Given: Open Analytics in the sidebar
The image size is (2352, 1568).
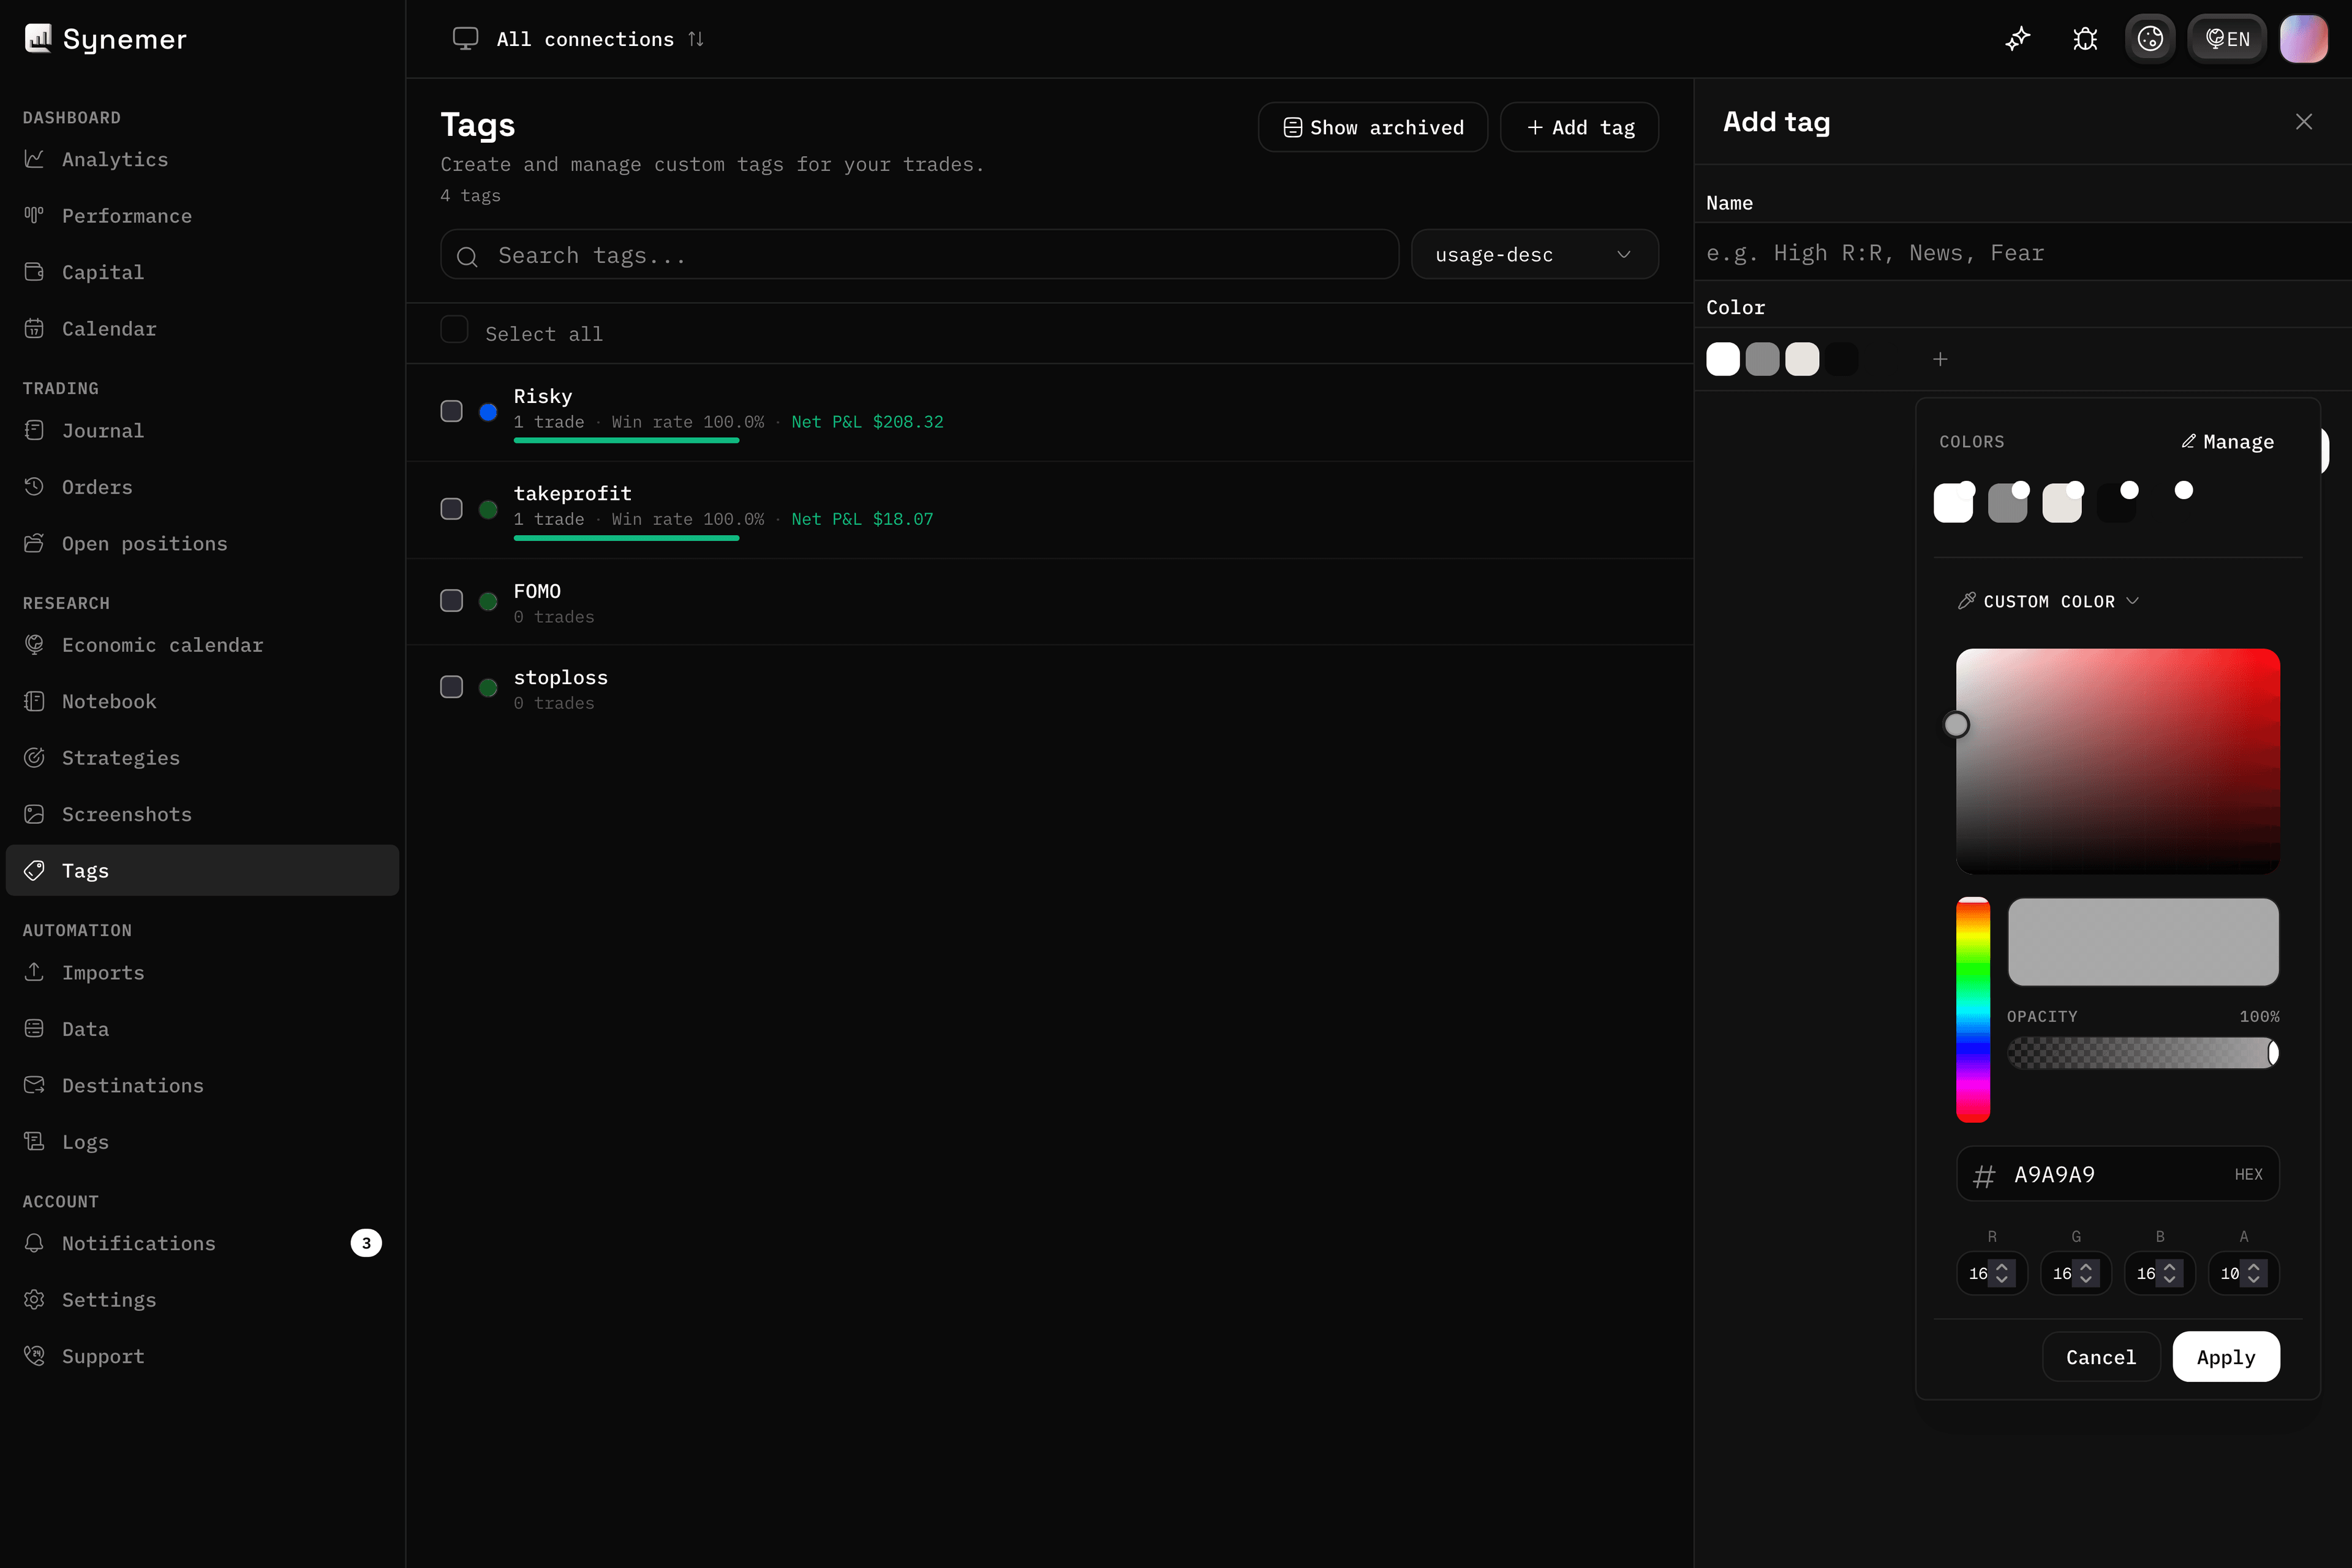Looking at the screenshot, I should point(202,159).
